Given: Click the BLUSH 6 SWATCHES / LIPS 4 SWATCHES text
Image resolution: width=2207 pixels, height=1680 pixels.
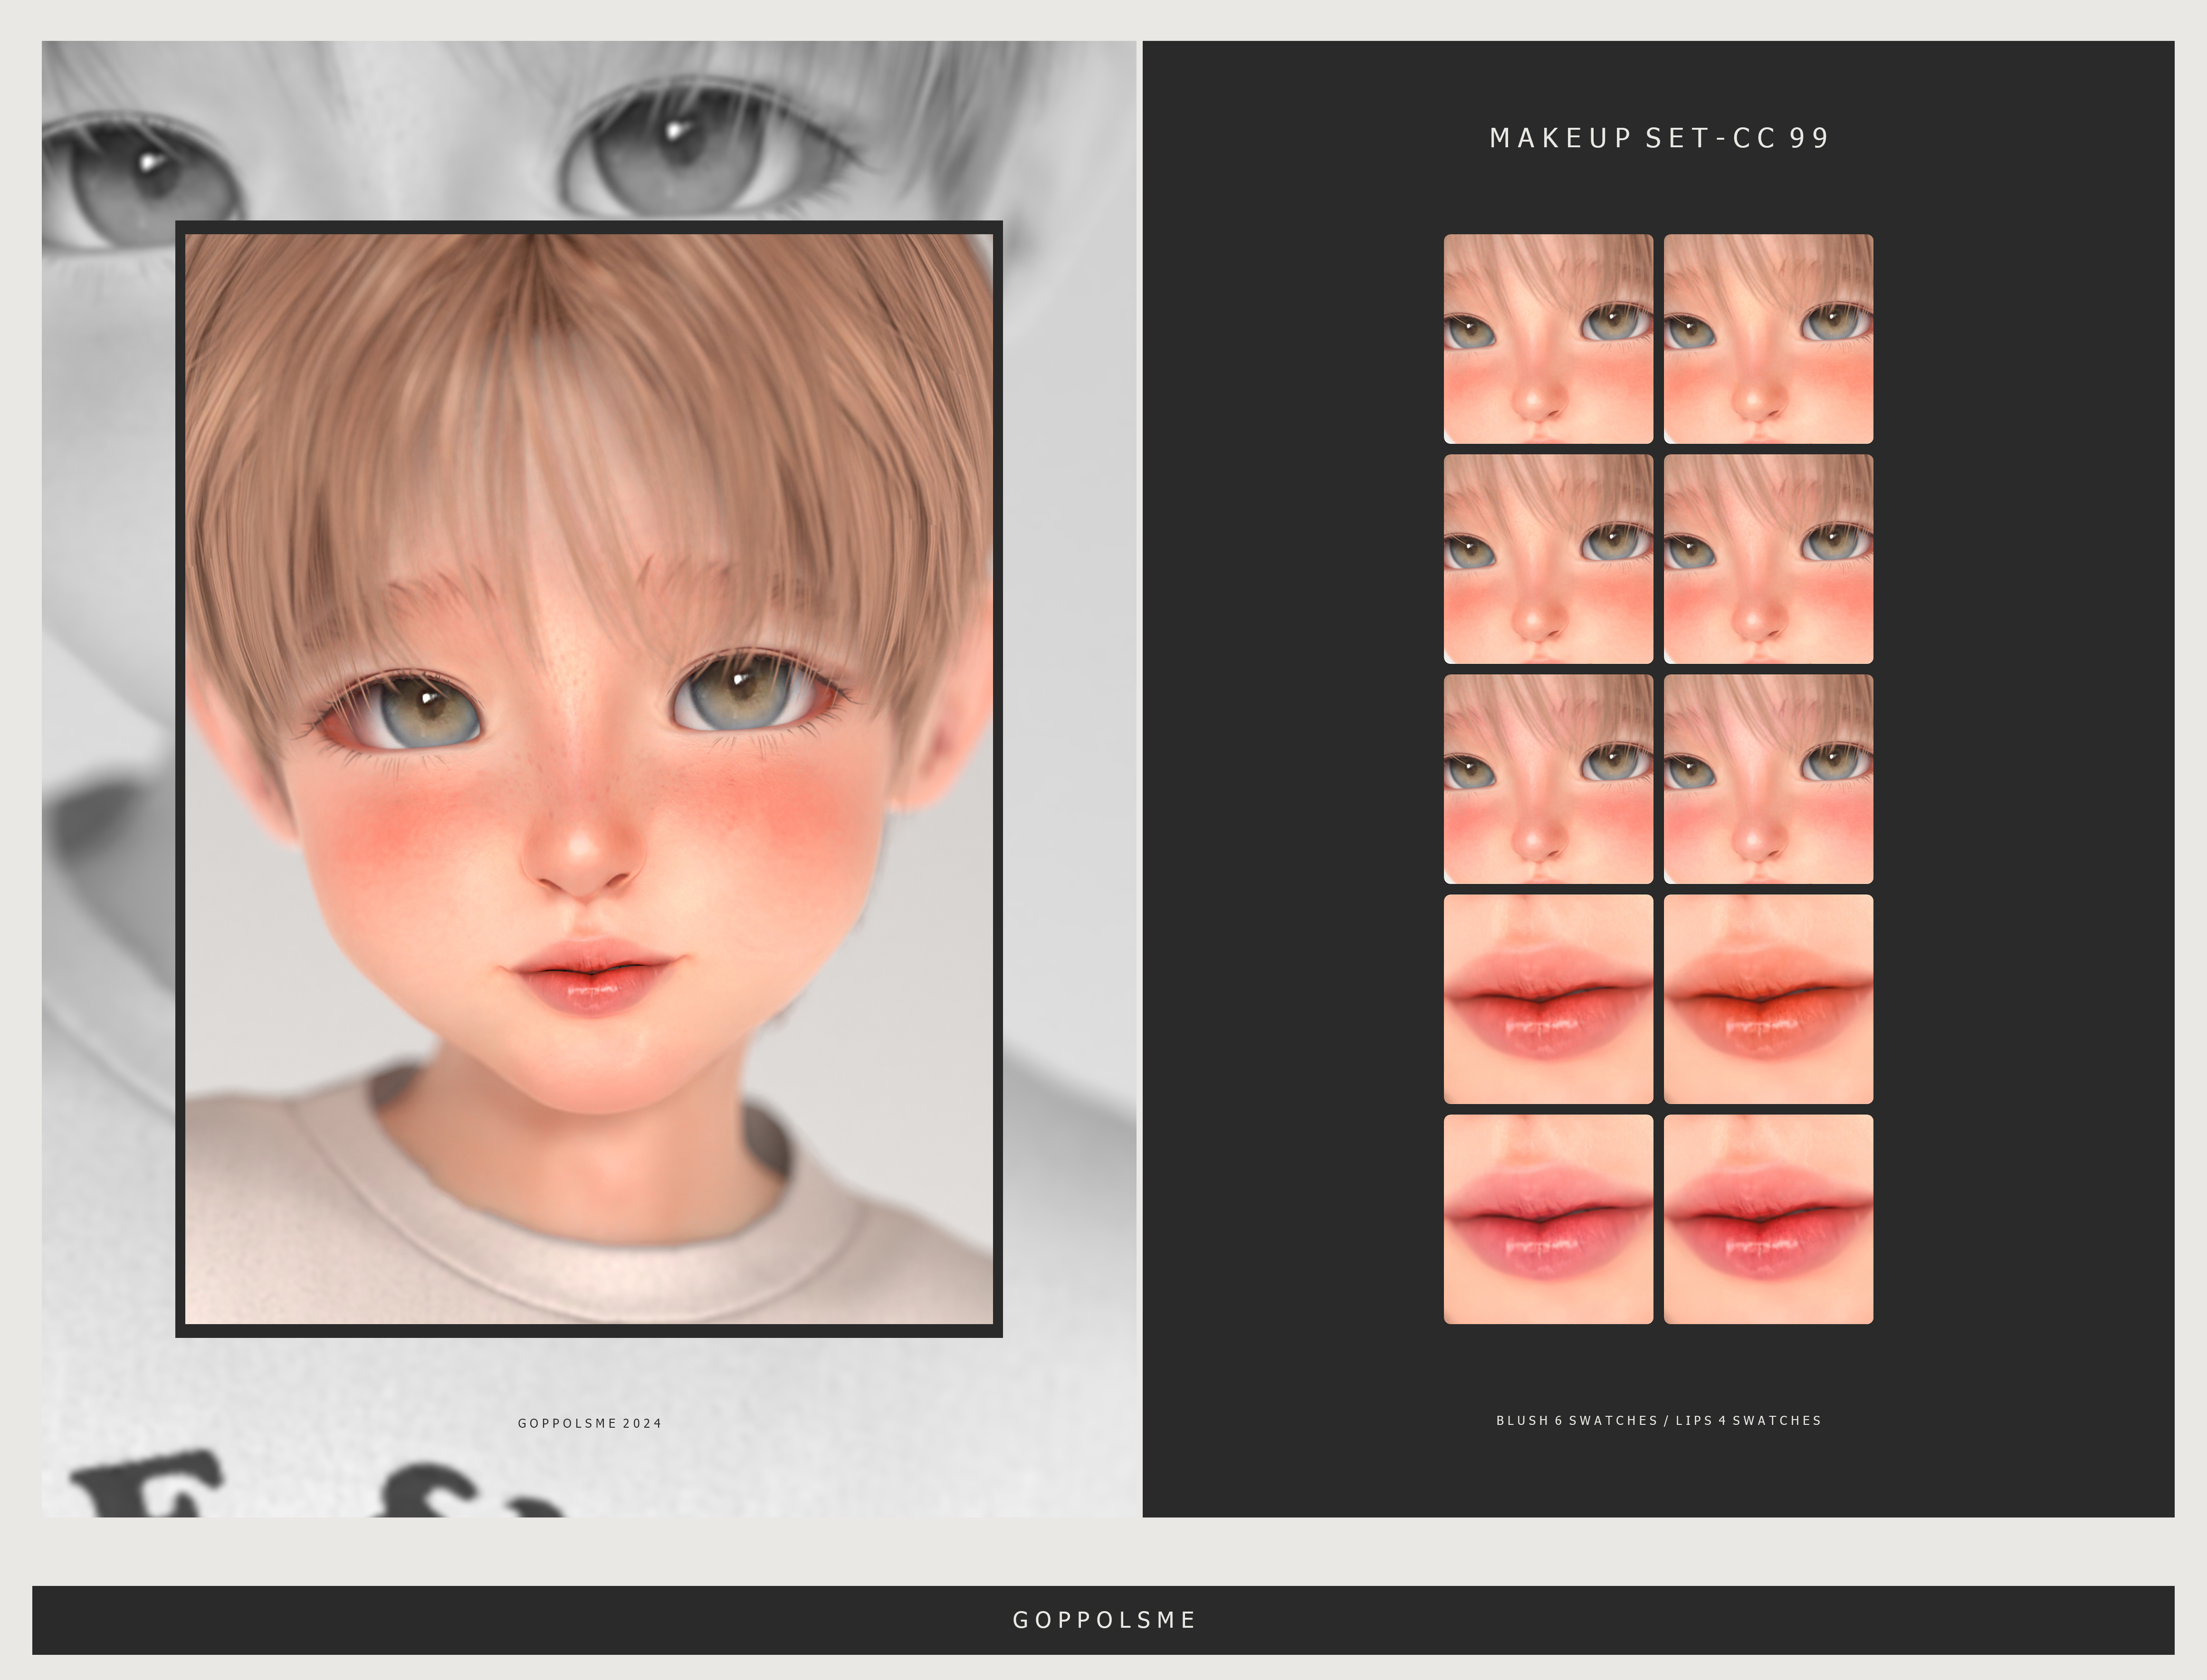Looking at the screenshot, I should coord(1658,1420).
